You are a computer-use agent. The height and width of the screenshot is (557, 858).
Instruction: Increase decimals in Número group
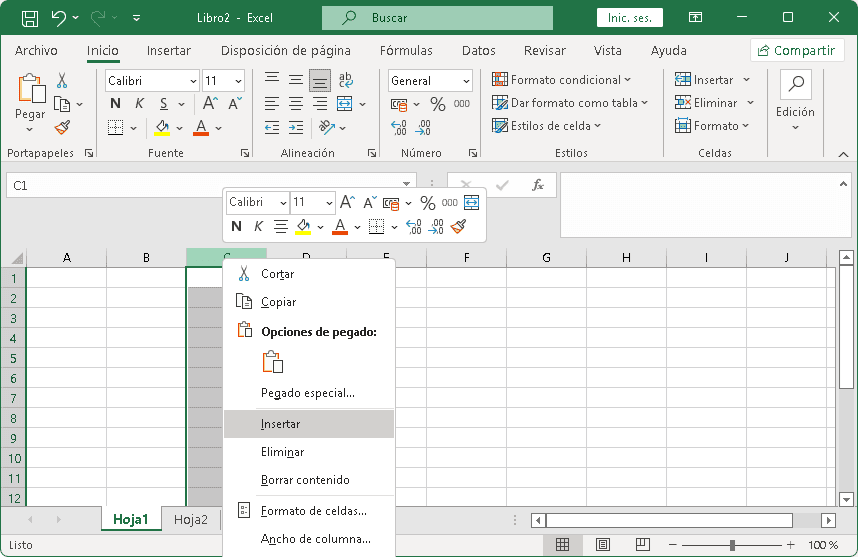click(x=398, y=127)
